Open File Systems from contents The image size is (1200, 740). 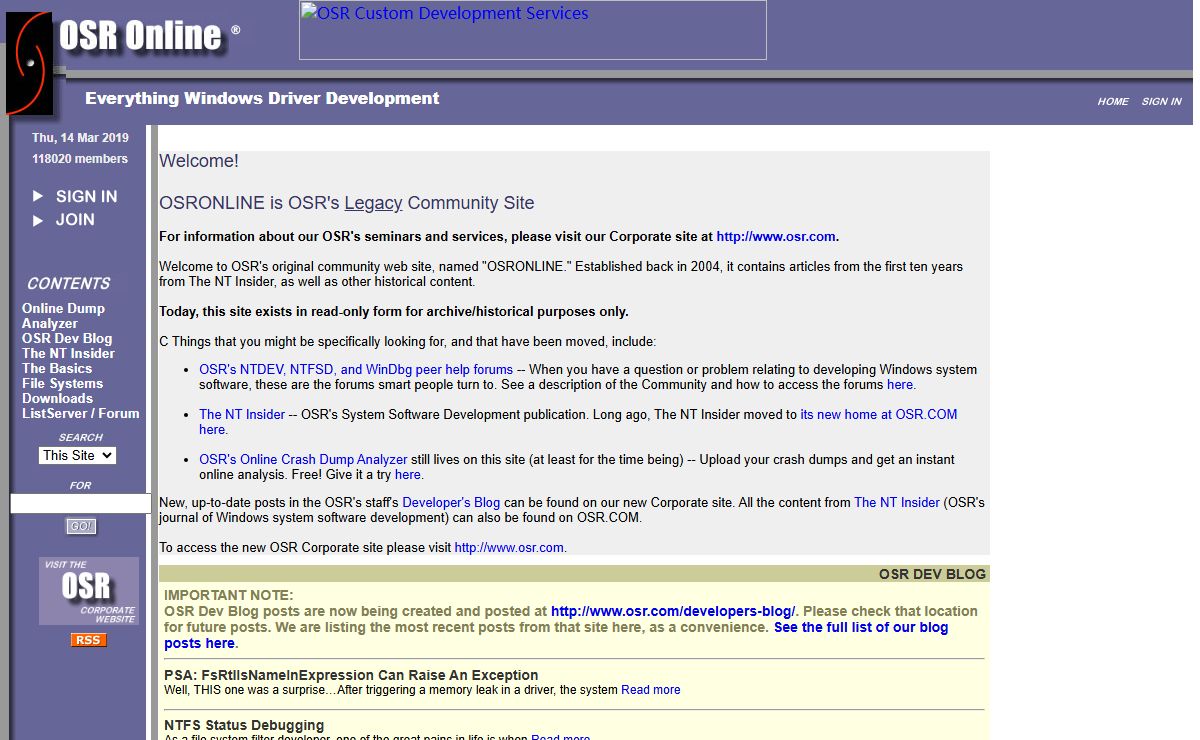click(62, 383)
